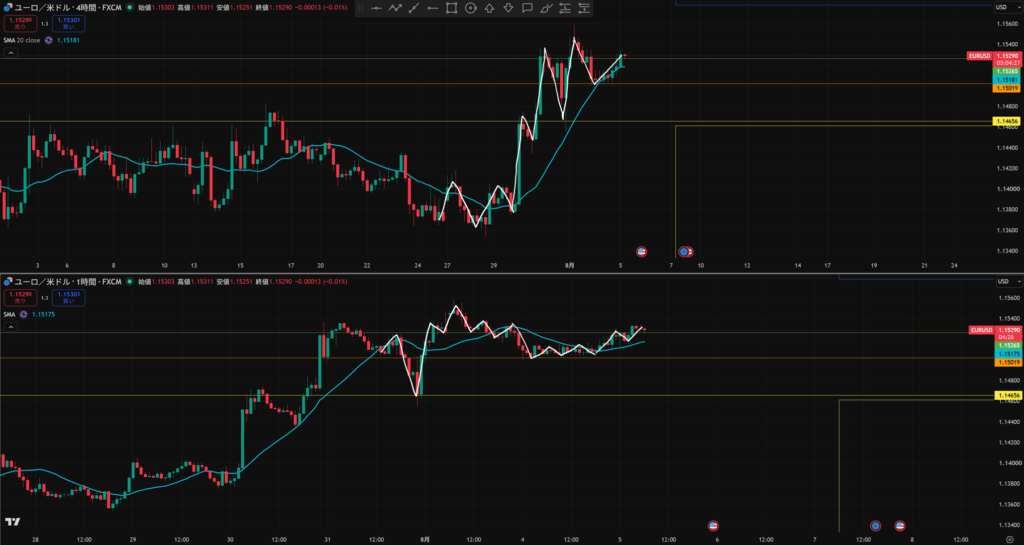The width and height of the screenshot is (1024, 545).
Task: Open the USD currency dropdown on upper chart
Action: point(1004,7)
